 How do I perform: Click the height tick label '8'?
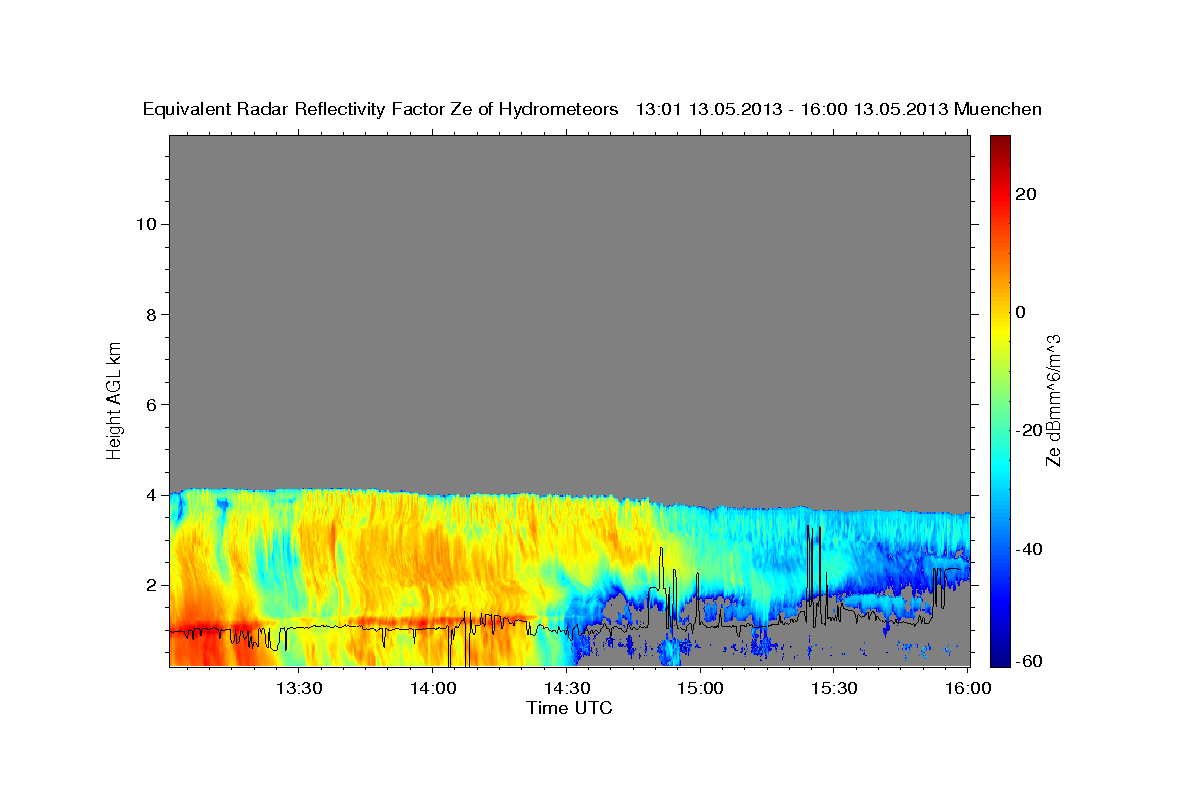coord(149,314)
